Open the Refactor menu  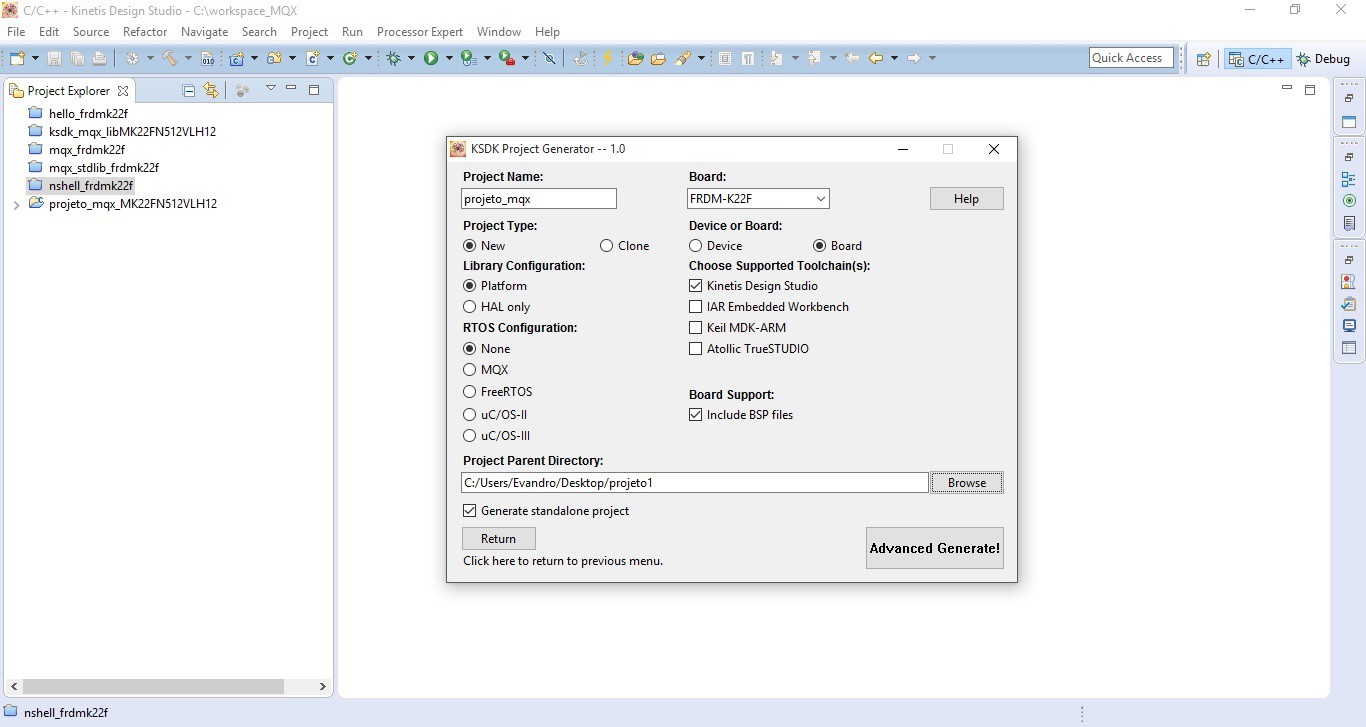[145, 32]
